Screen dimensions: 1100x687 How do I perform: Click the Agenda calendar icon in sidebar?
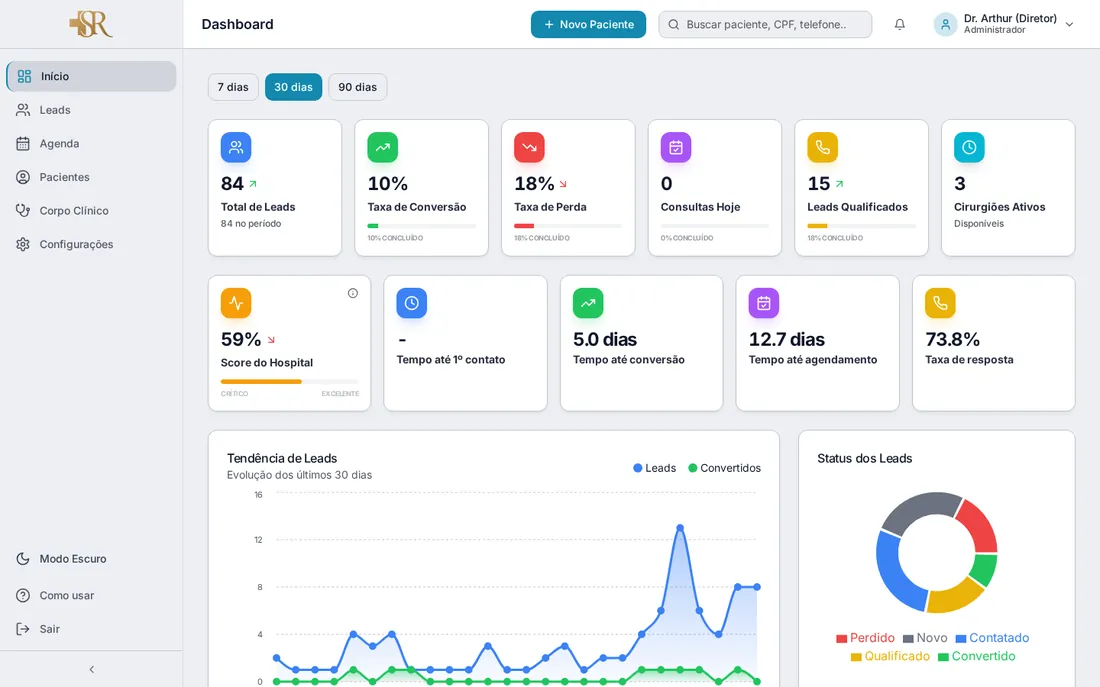coord(23,144)
